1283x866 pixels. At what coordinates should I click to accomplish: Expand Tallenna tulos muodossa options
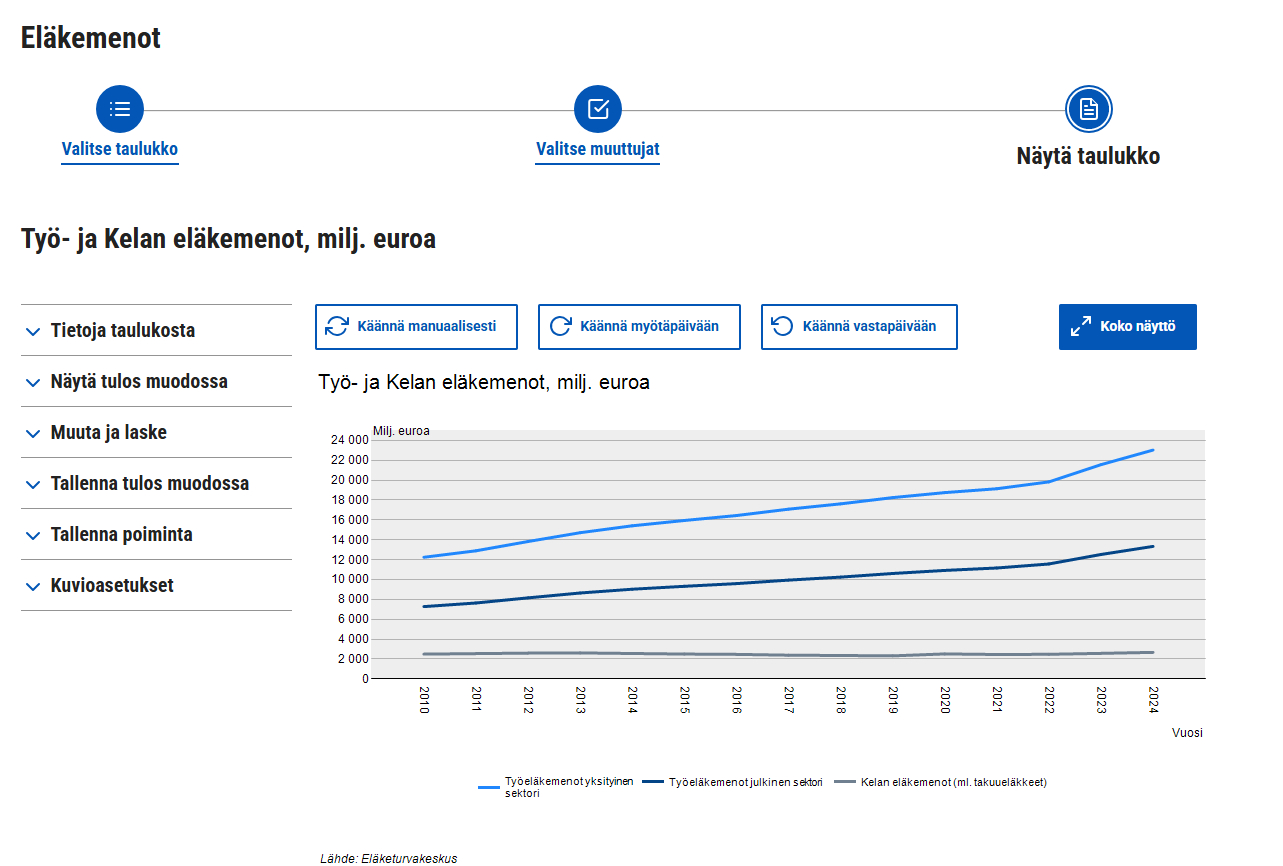tap(150, 484)
